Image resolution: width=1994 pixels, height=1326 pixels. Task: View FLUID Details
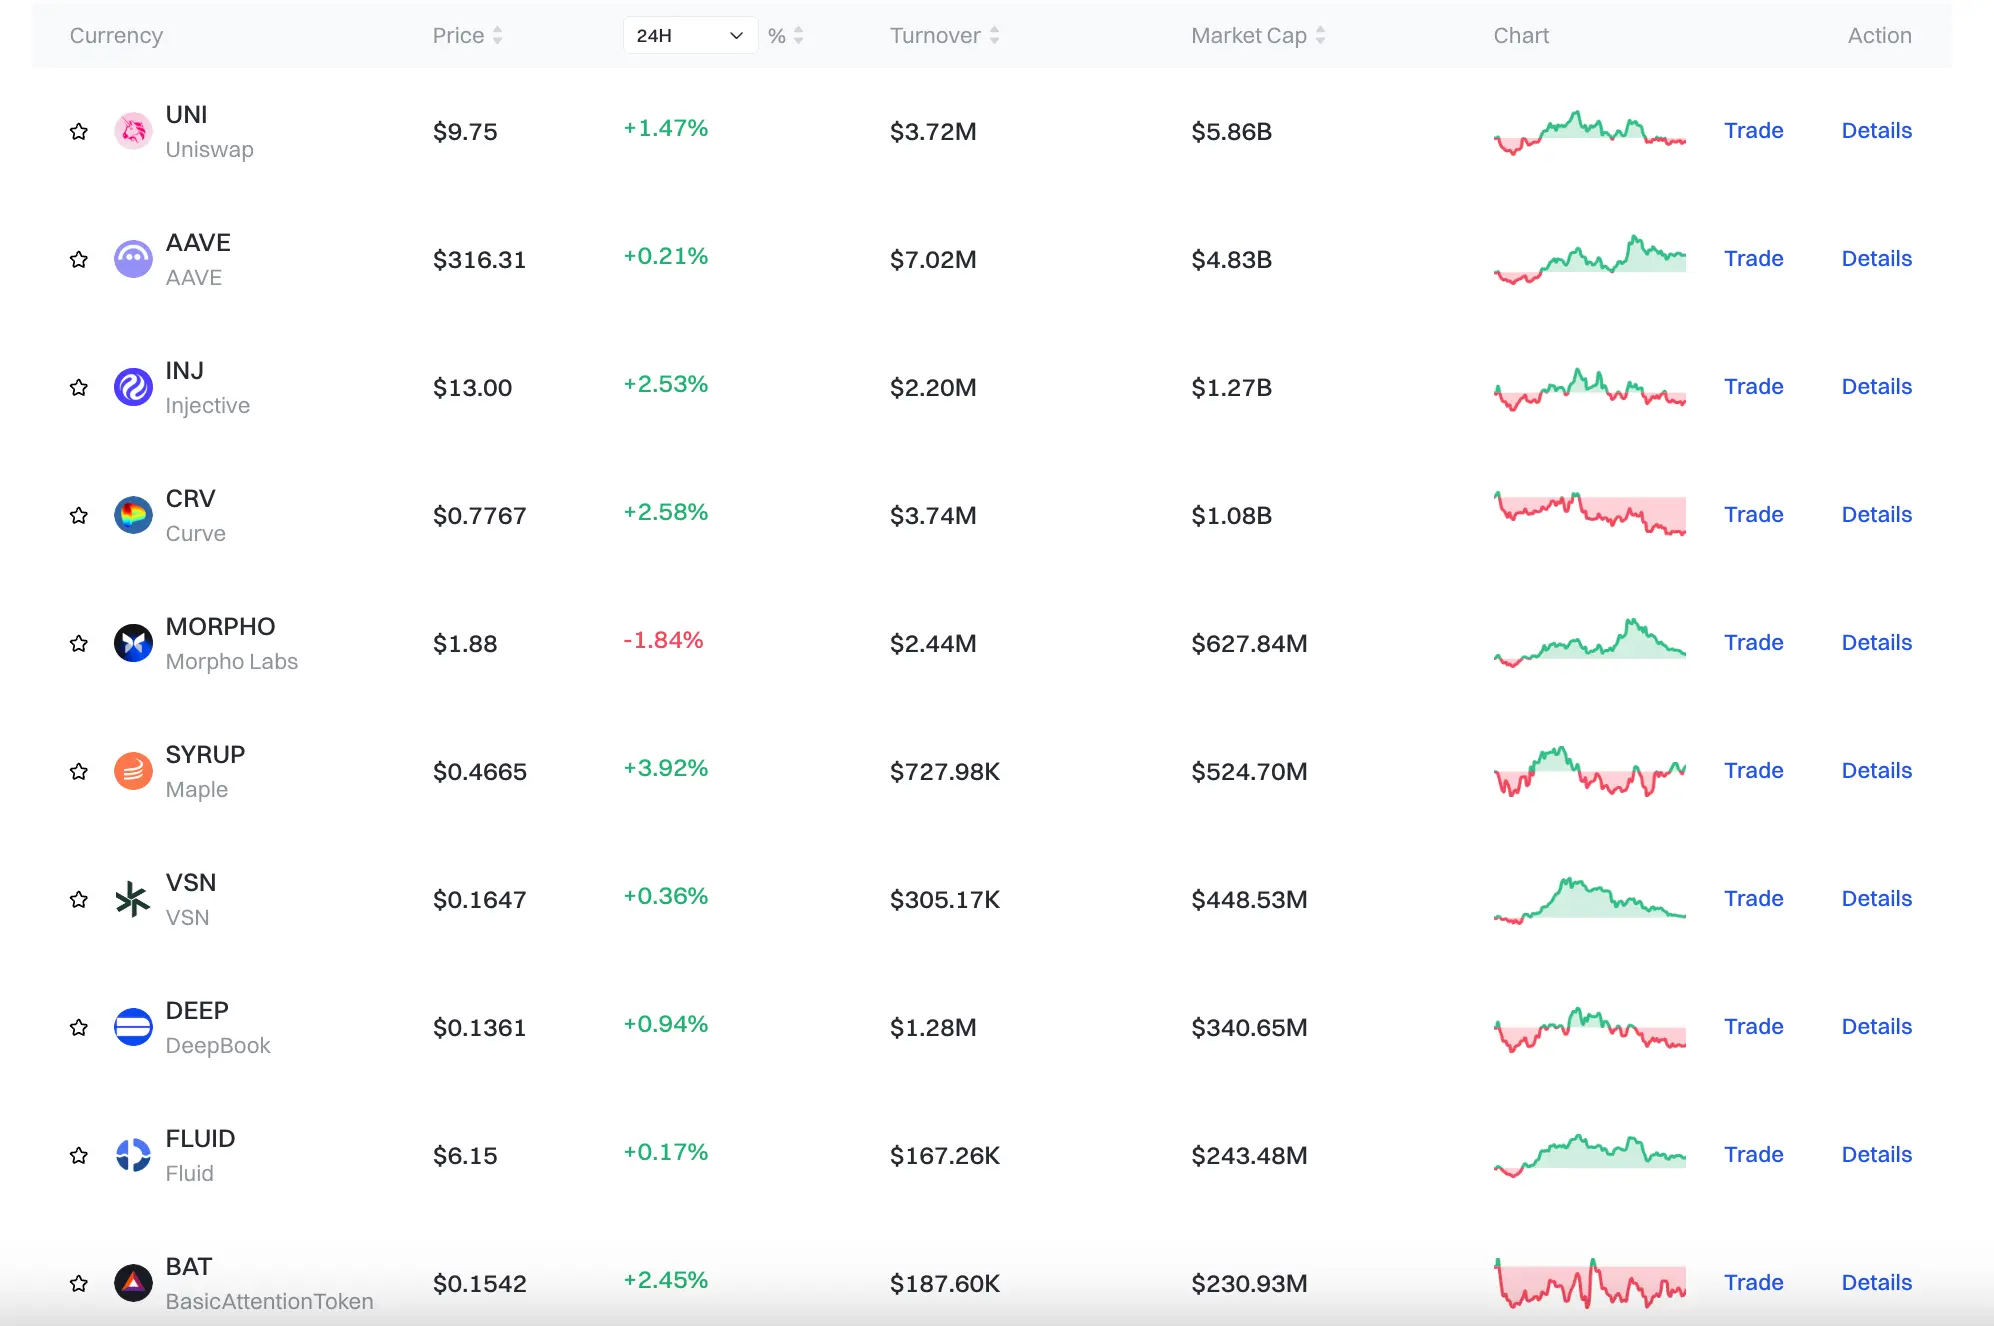pyautogui.click(x=1876, y=1155)
